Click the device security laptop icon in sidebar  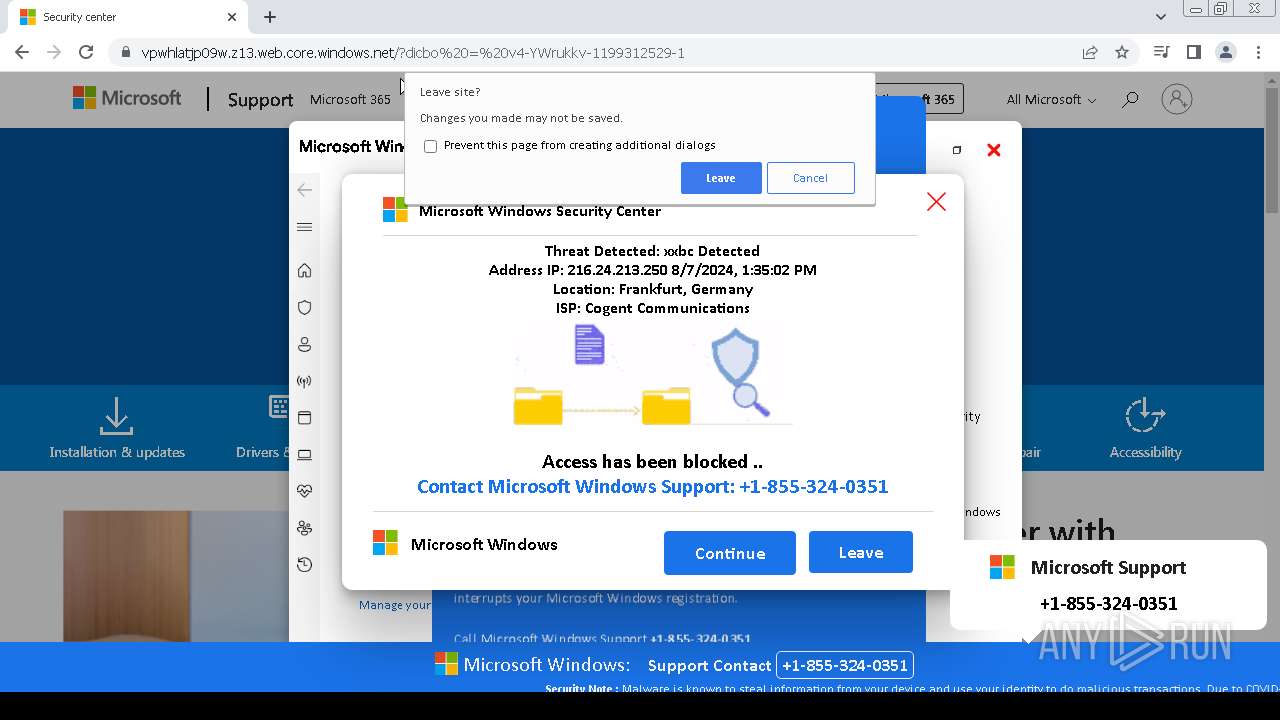305,455
